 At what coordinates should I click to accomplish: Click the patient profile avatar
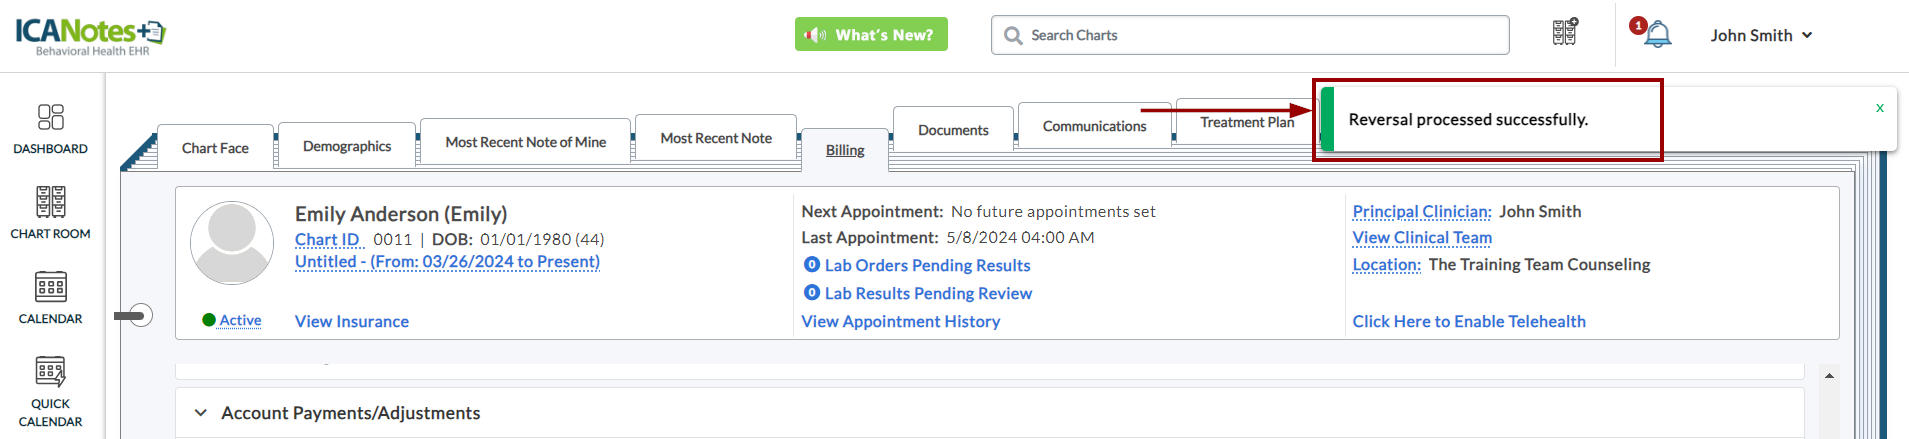coord(232,243)
